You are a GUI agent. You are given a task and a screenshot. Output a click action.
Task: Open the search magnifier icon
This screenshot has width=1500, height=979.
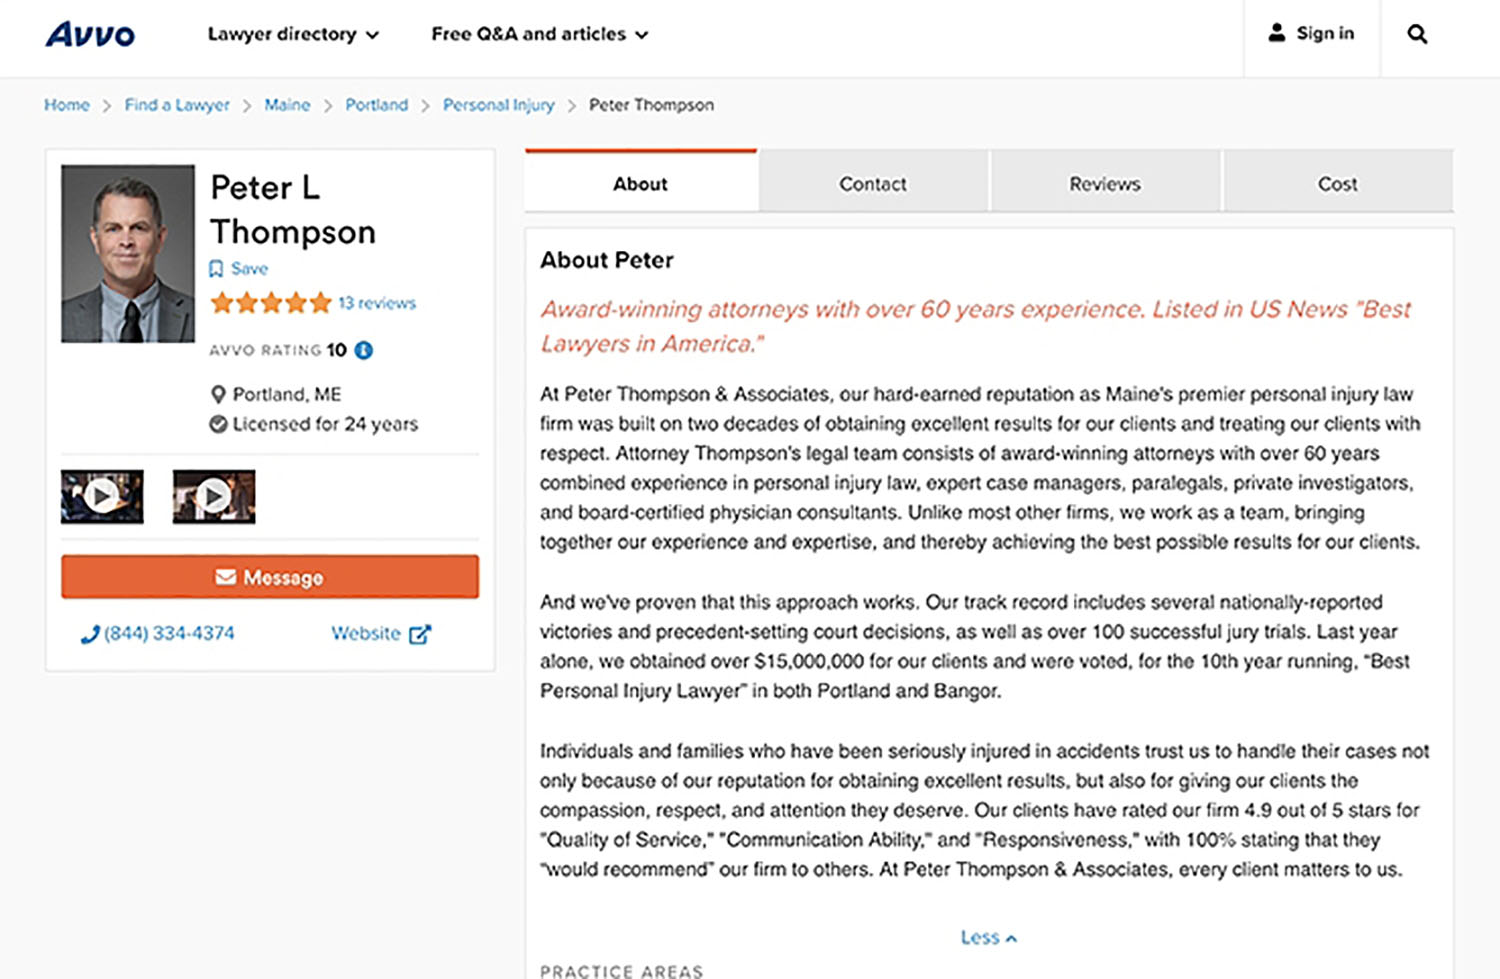pos(1417,34)
